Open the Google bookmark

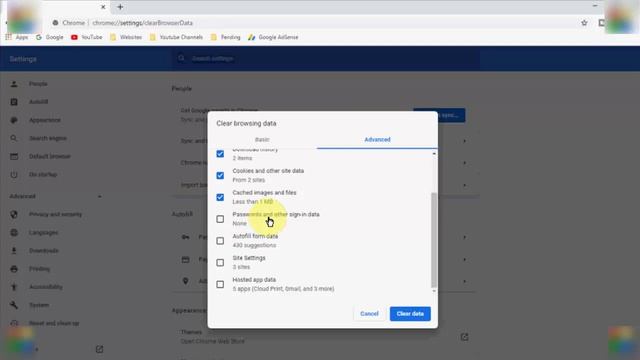click(x=49, y=37)
